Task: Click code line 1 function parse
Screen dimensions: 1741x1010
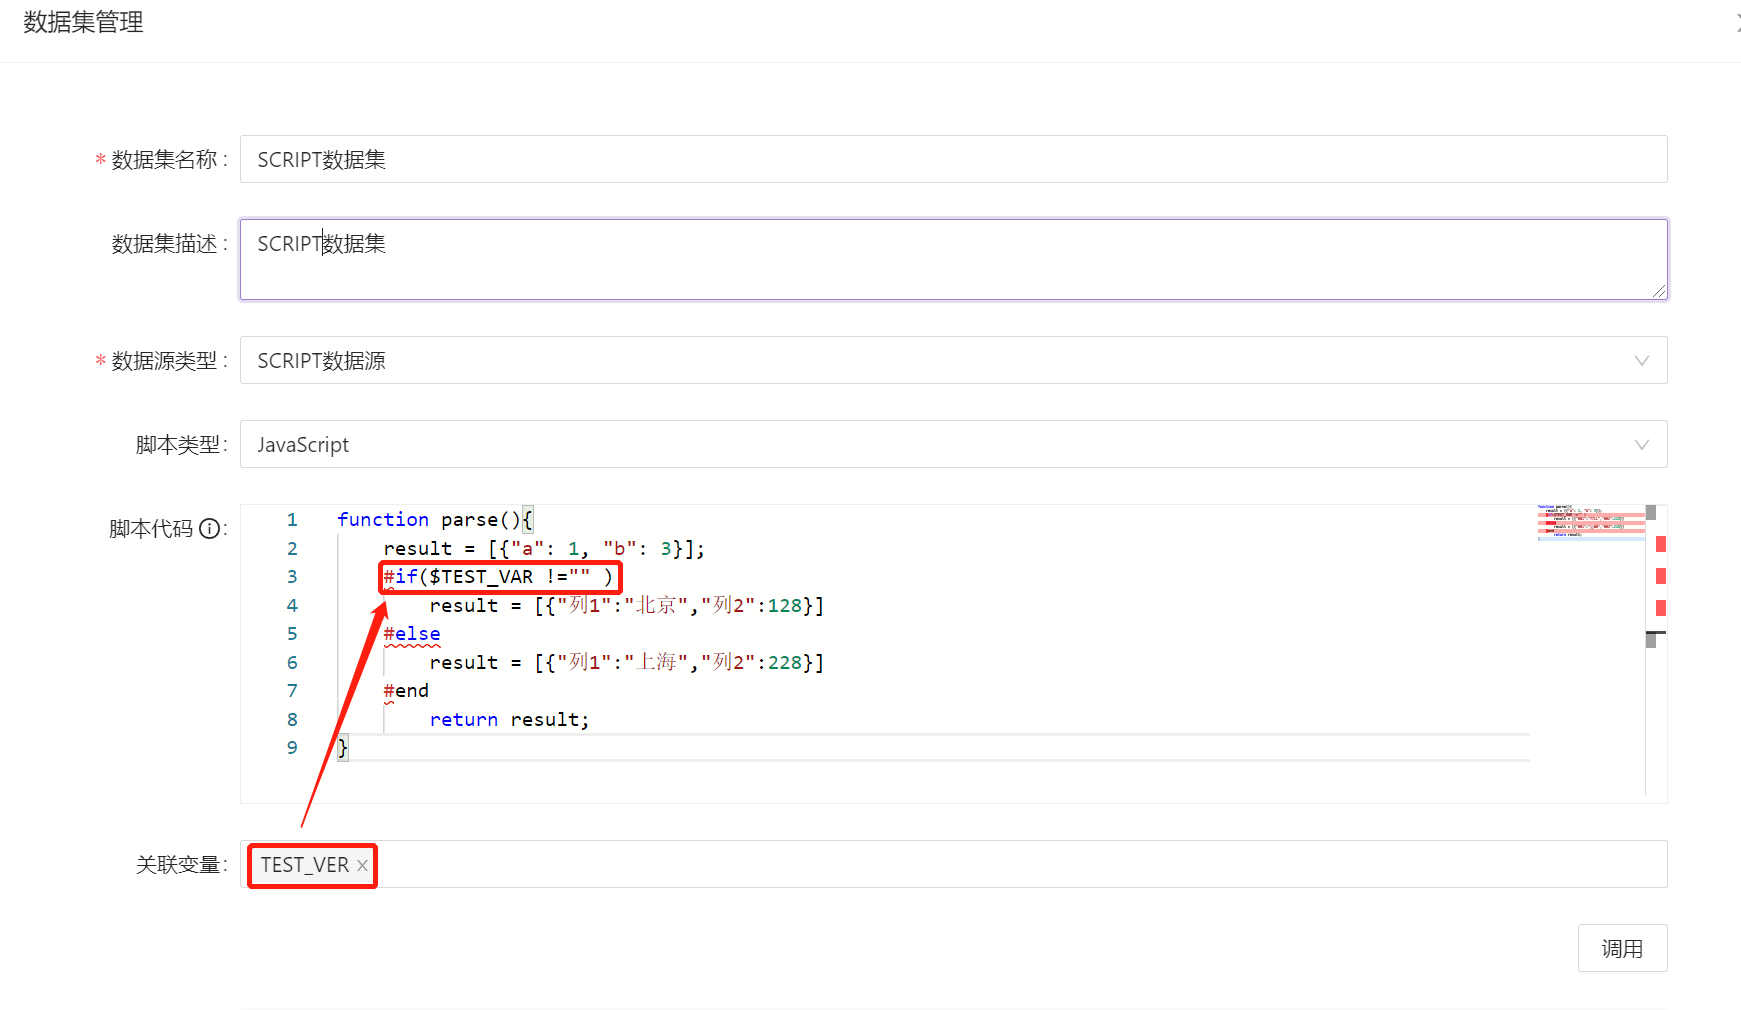Action: (435, 520)
